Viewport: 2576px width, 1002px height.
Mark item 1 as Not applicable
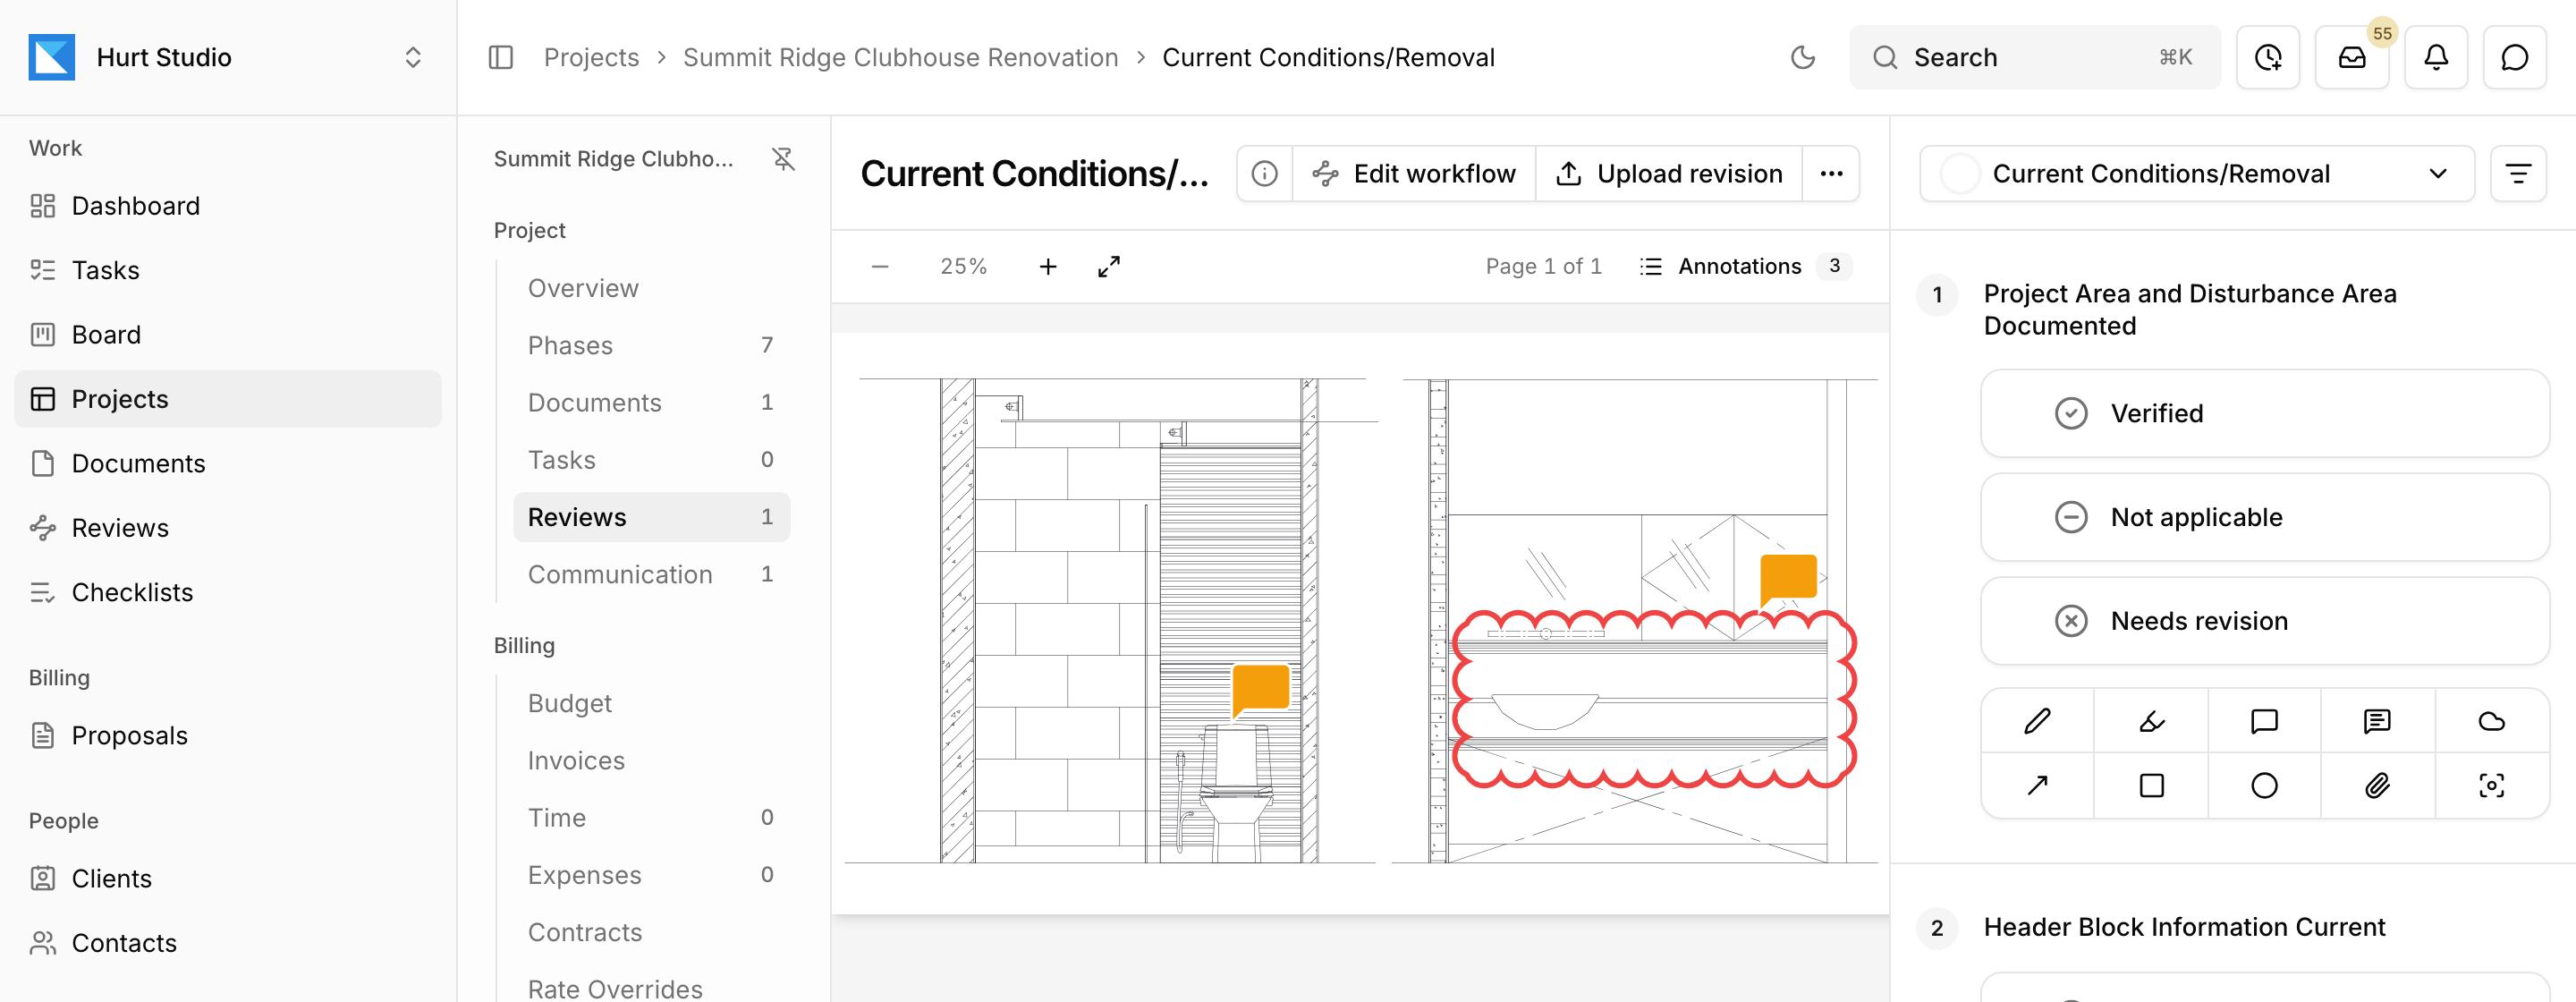(2264, 517)
